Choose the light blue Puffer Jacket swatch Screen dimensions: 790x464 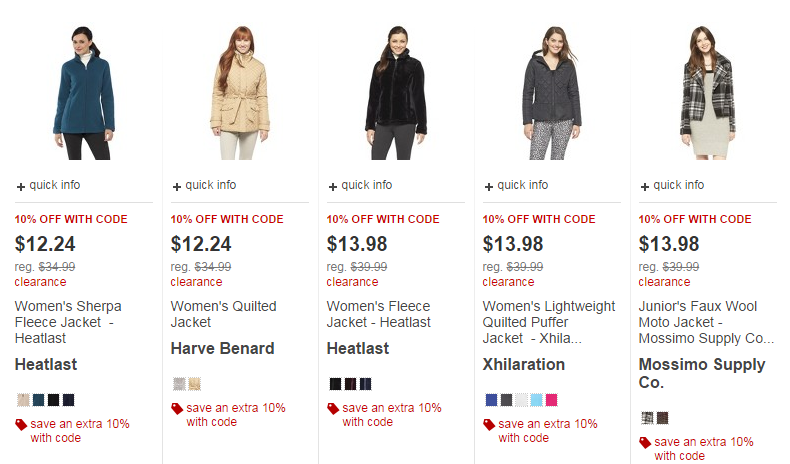pyautogui.click(x=536, y=400)
